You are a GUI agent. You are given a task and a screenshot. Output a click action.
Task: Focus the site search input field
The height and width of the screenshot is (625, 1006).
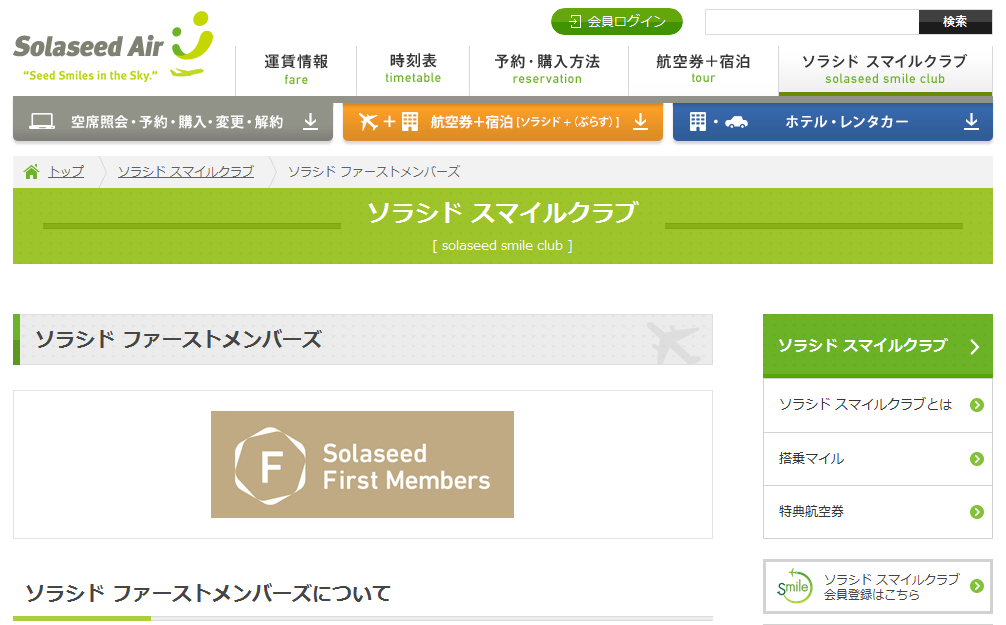click(x=812, y=22)
